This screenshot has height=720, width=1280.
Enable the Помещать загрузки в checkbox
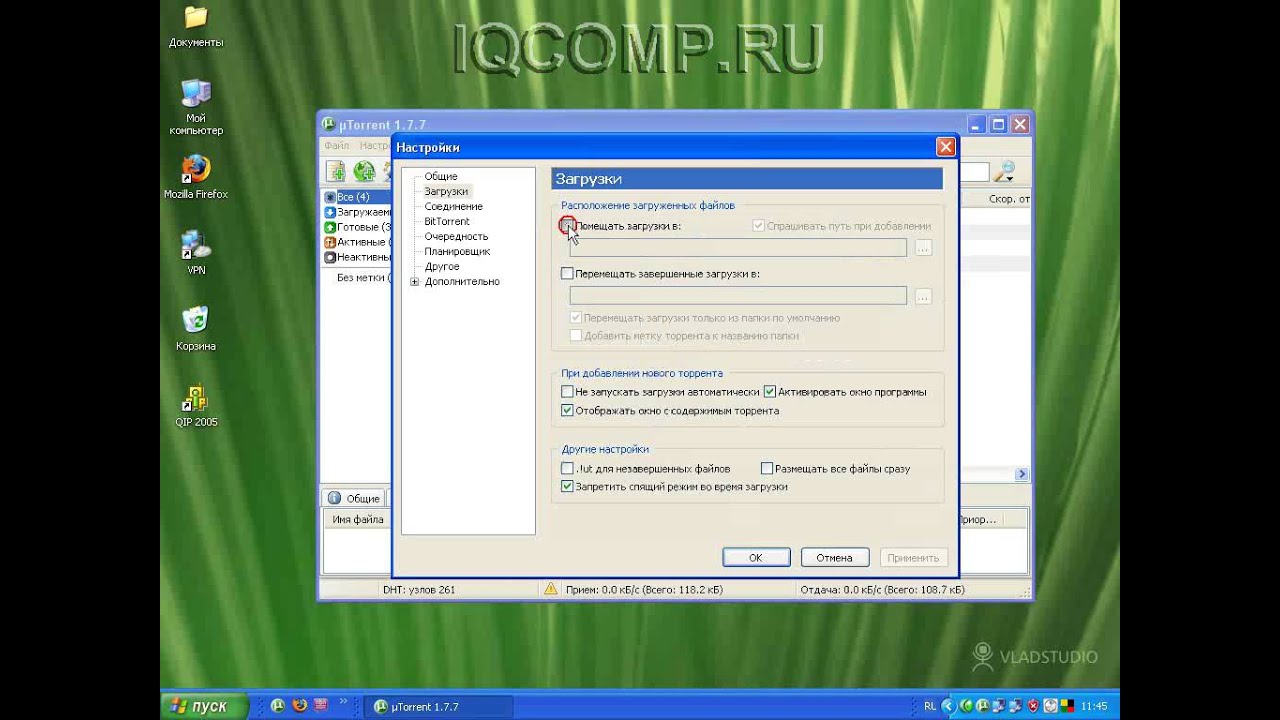[x=567, y=226]
